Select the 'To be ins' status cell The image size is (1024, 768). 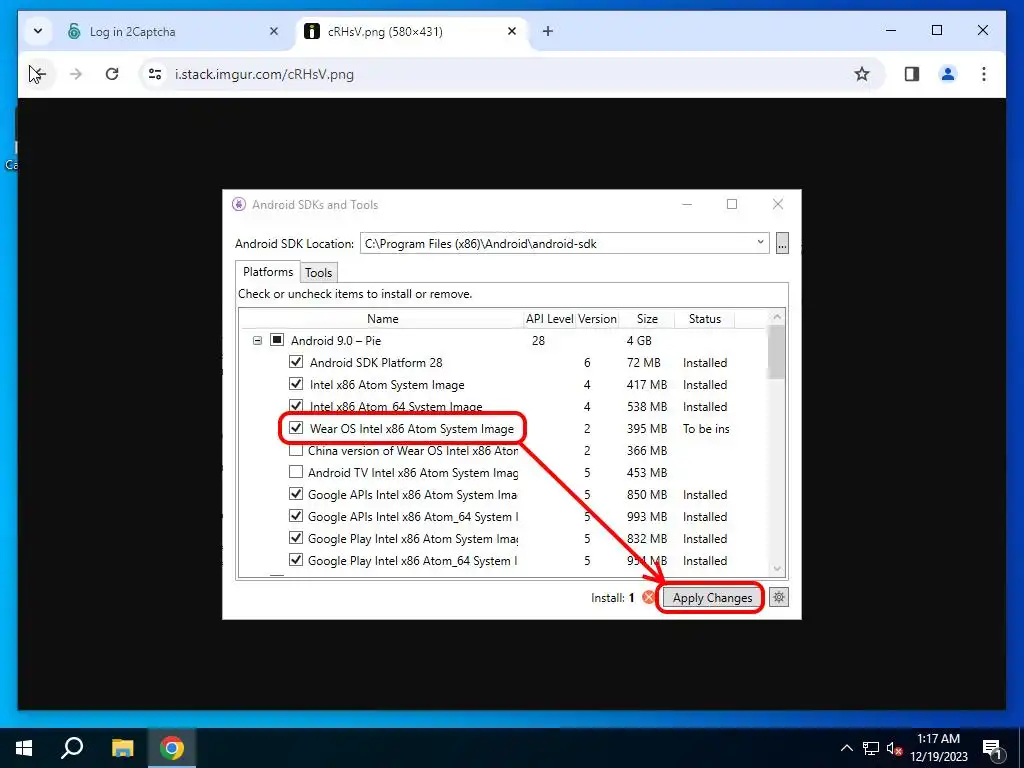[706, 428]
